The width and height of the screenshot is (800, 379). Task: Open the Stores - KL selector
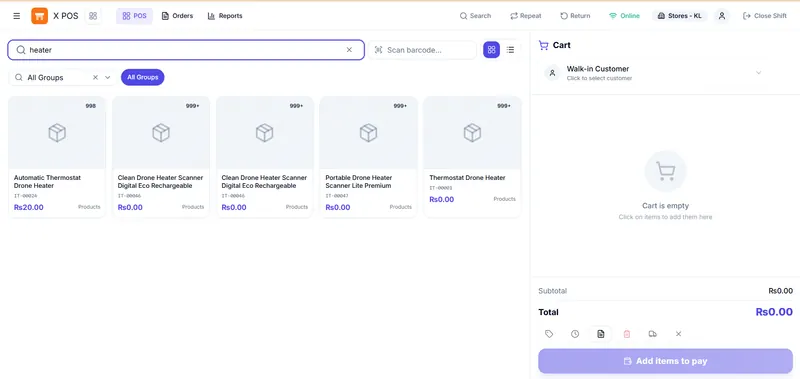[x=680, y=16]
